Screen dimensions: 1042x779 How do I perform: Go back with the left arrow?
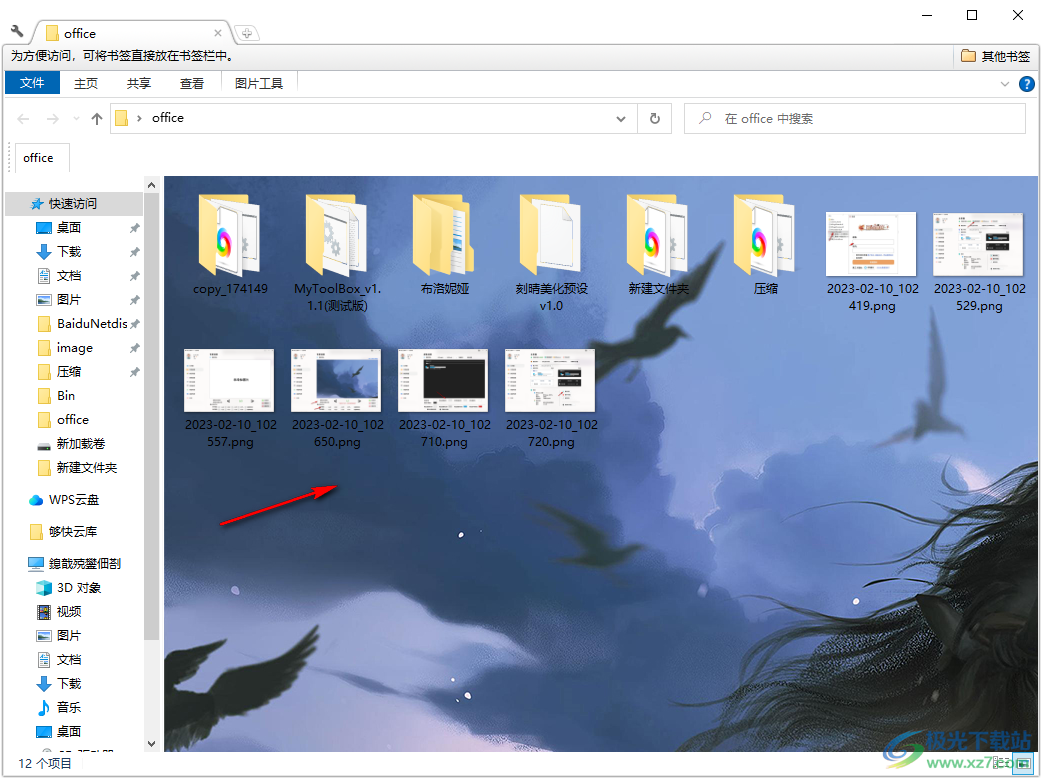[x=23, y=119]
